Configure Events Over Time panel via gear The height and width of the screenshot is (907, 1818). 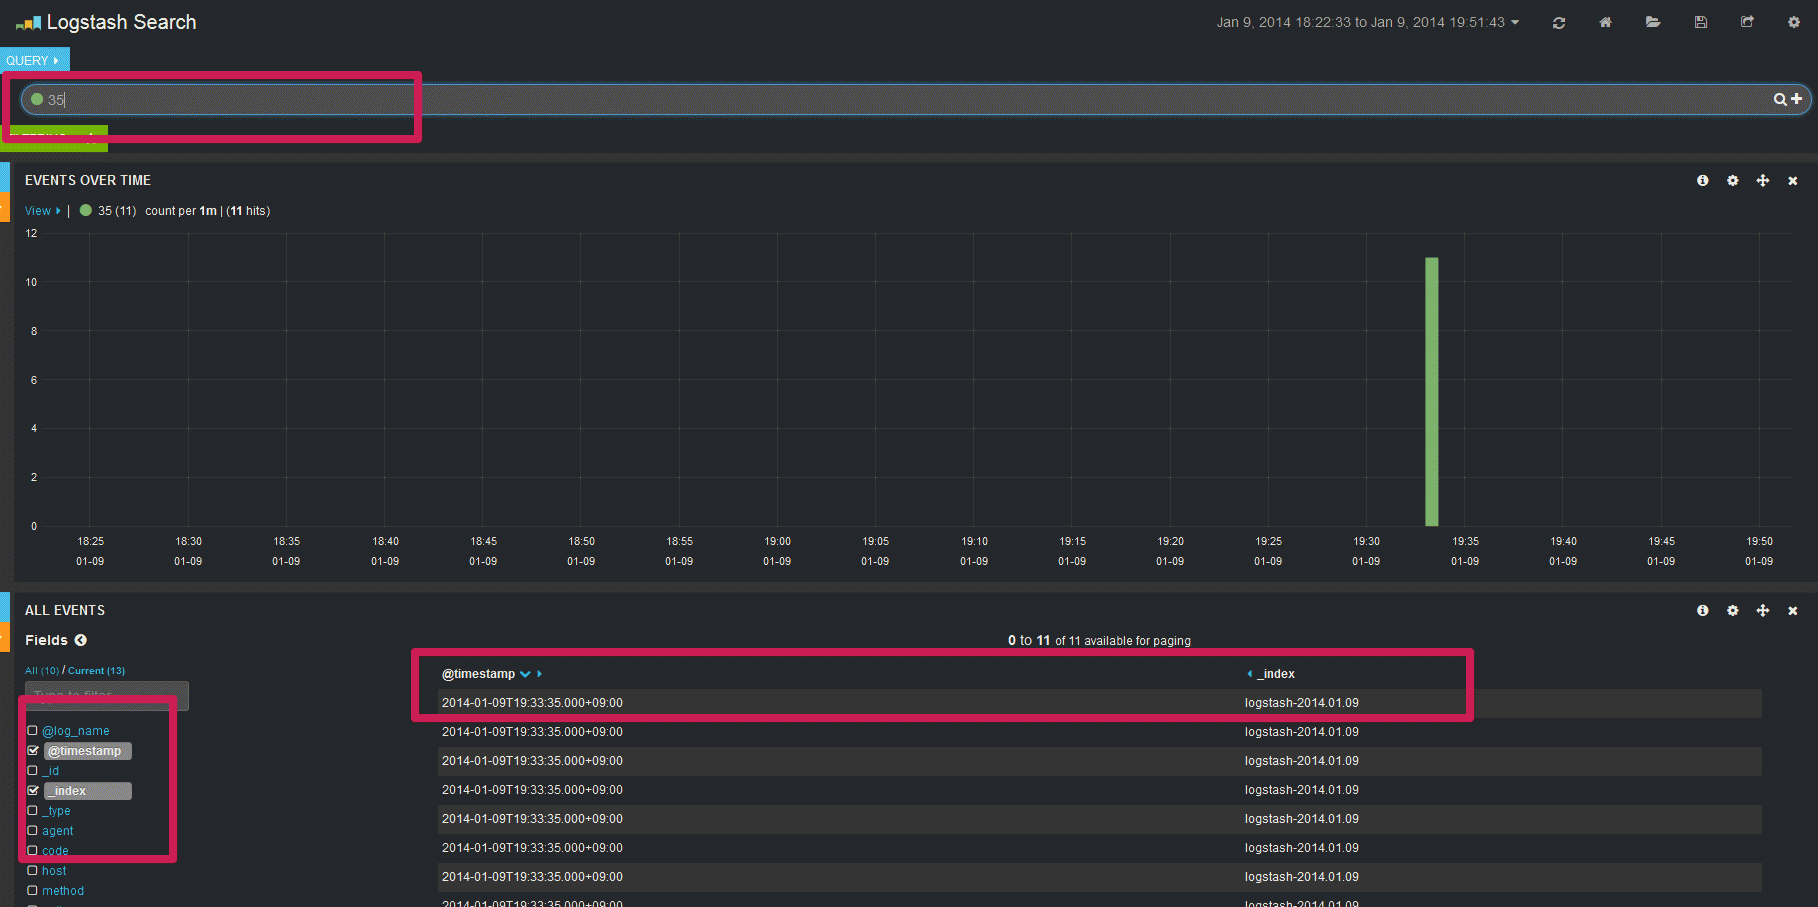click(1733, 180)
